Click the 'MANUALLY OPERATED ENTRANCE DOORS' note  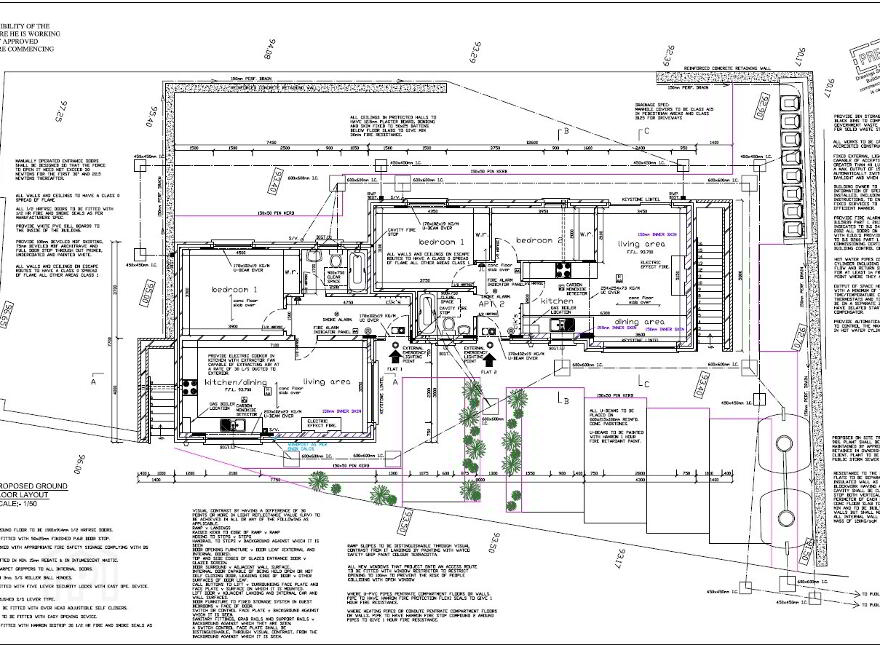point(61,171)
